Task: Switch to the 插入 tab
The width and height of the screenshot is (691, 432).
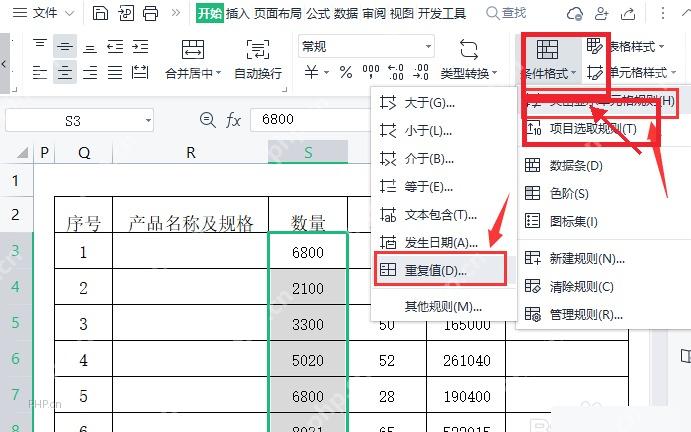Action: (x=238, y=13)
